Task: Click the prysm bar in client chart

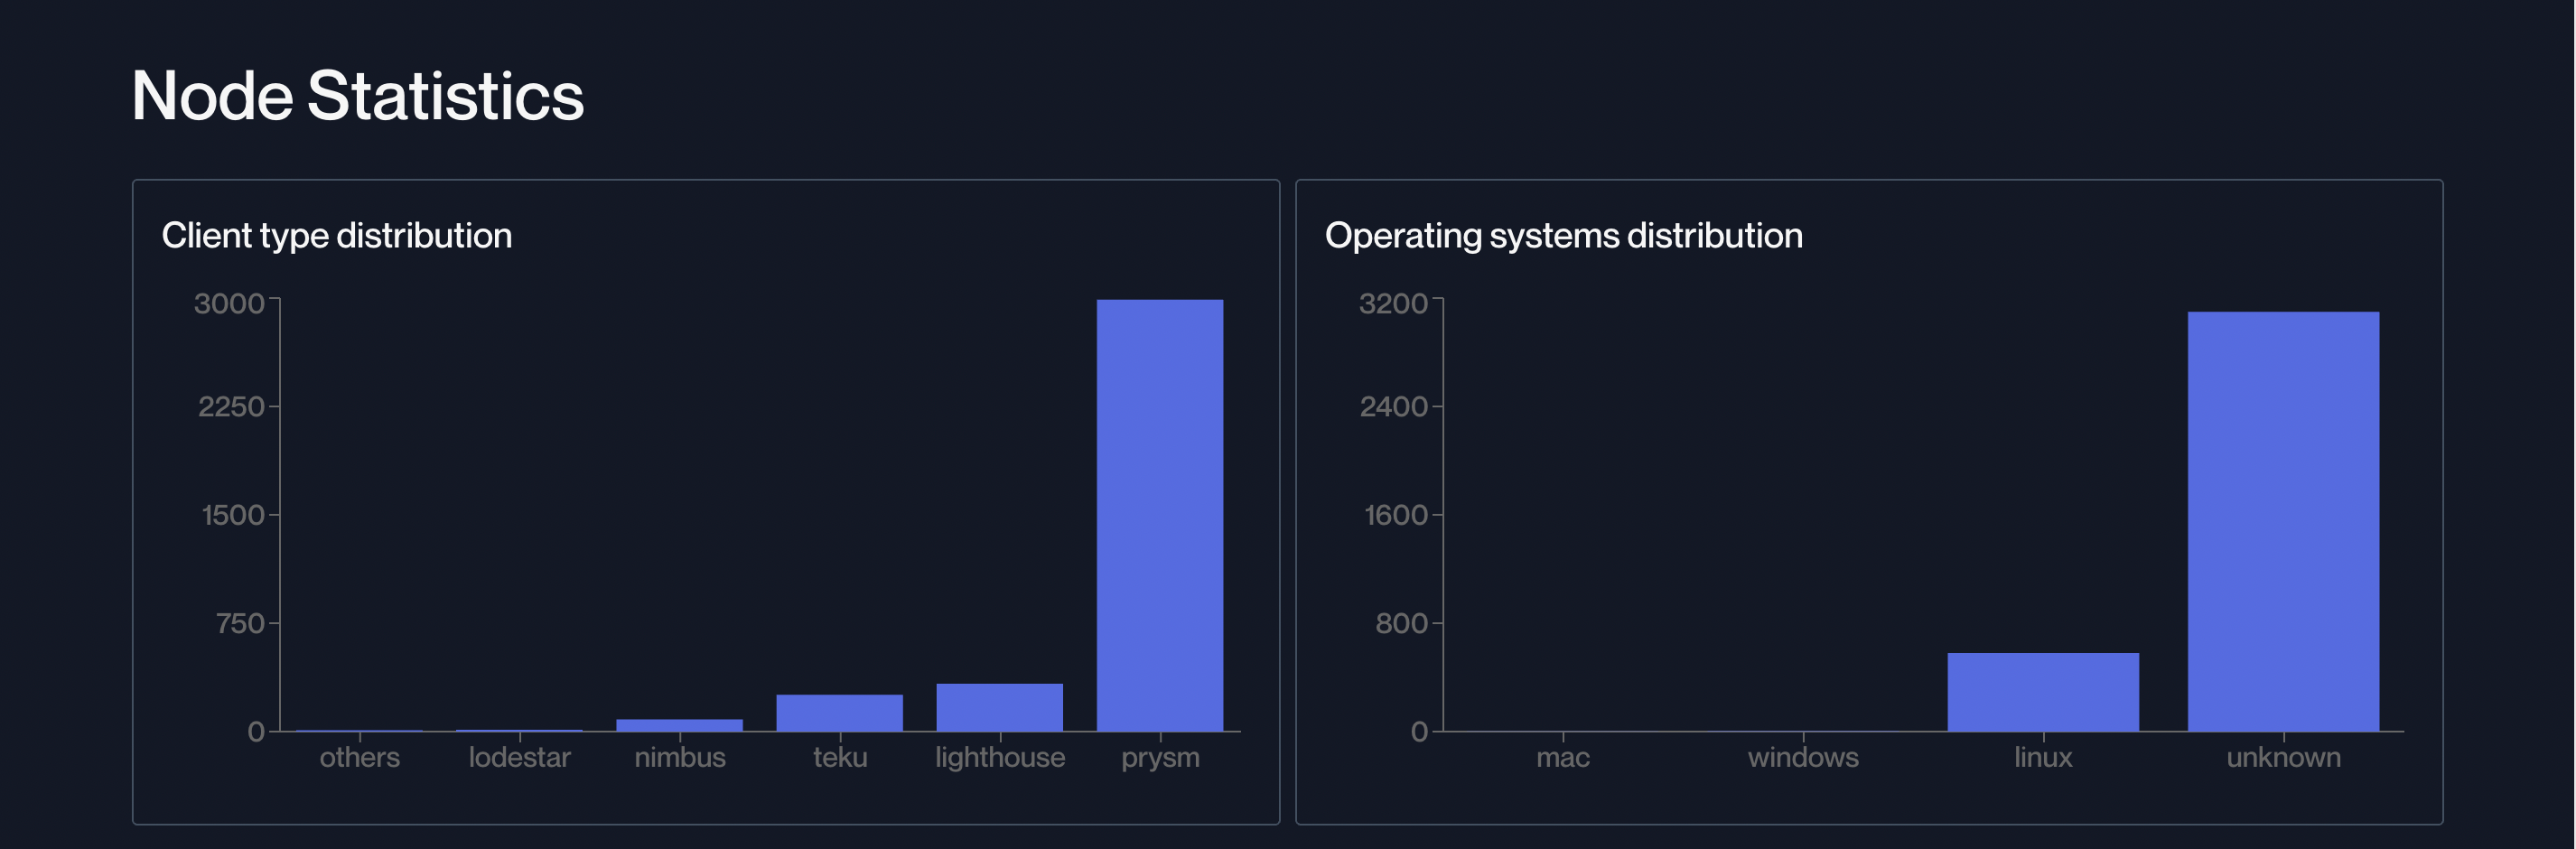Action: point(1159,515)
